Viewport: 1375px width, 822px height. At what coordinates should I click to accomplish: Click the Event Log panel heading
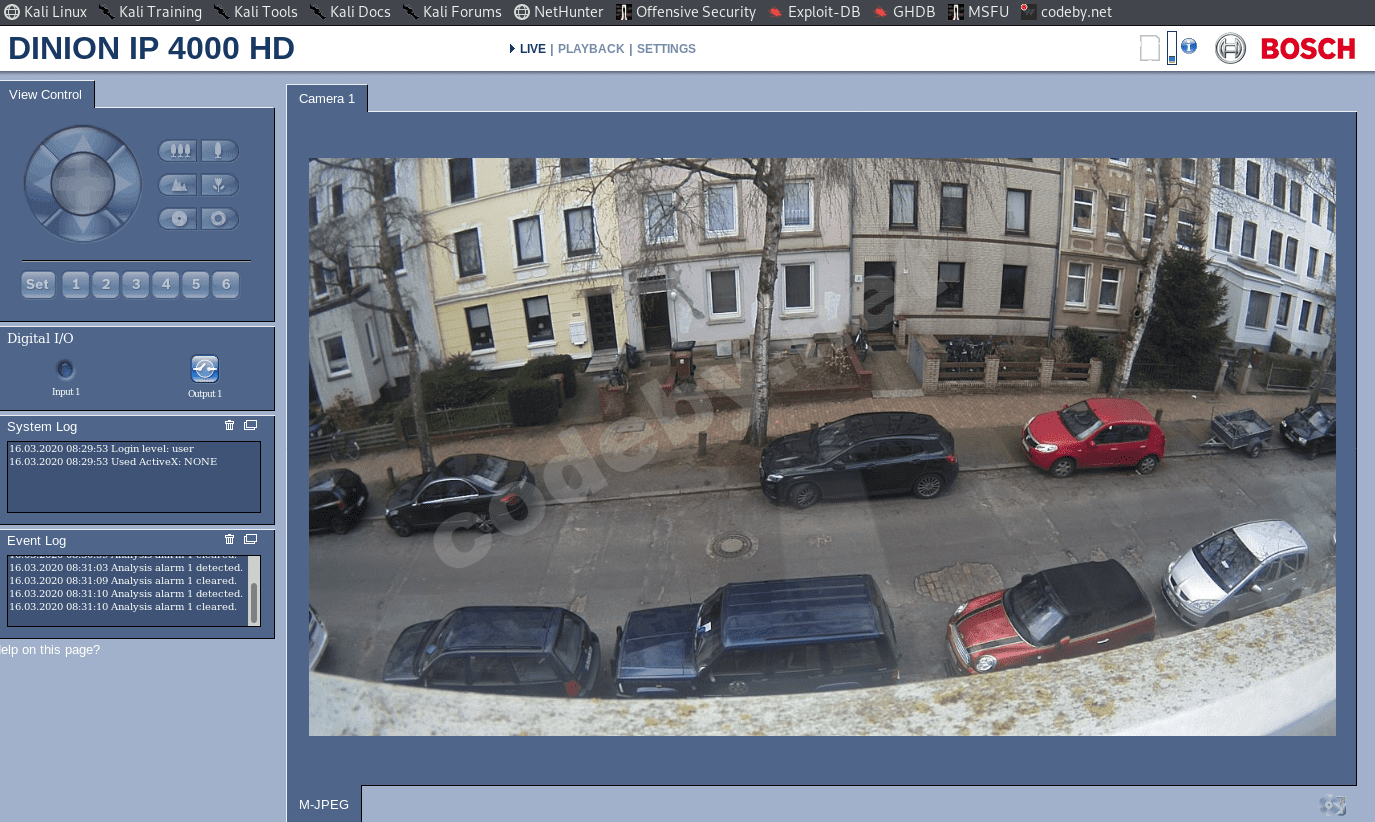37,541
